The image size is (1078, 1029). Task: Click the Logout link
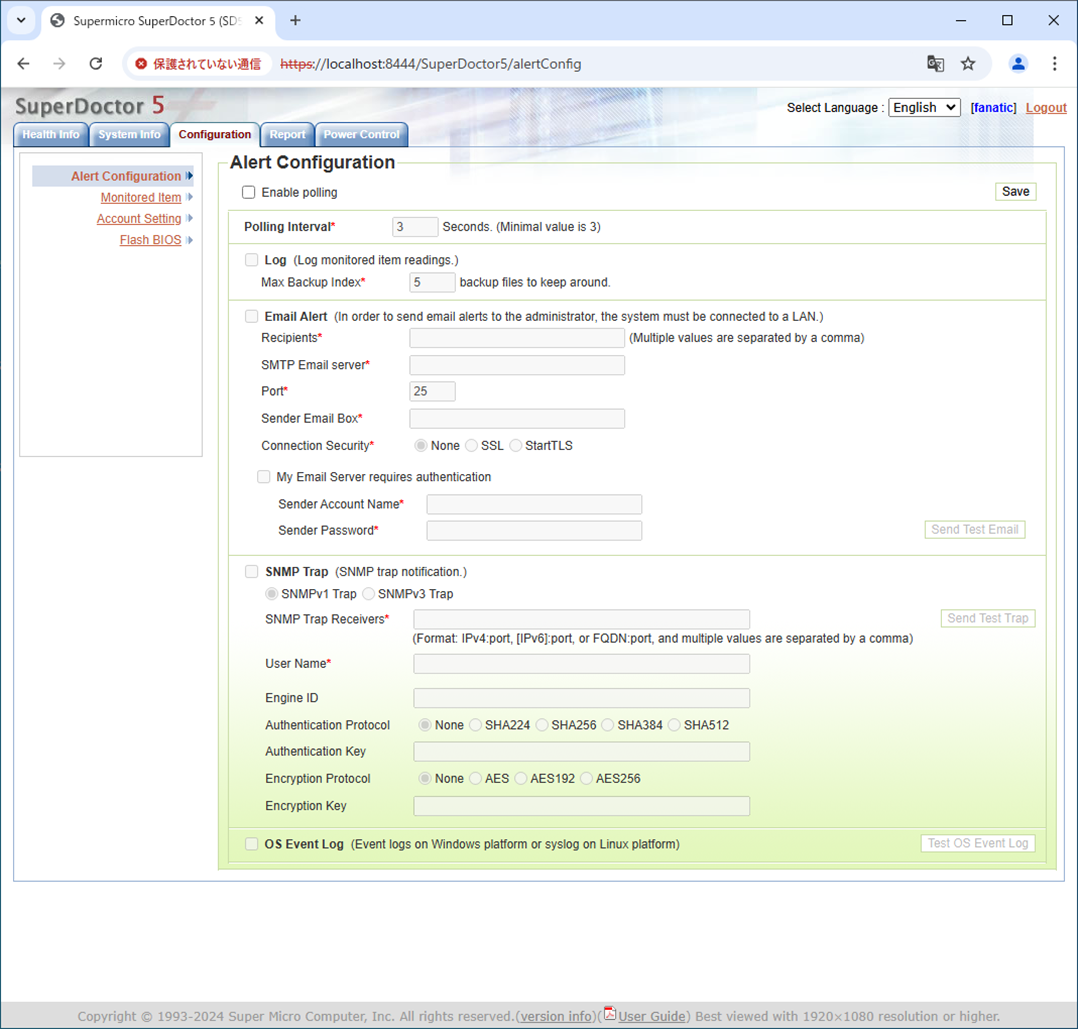(1046, 108)
